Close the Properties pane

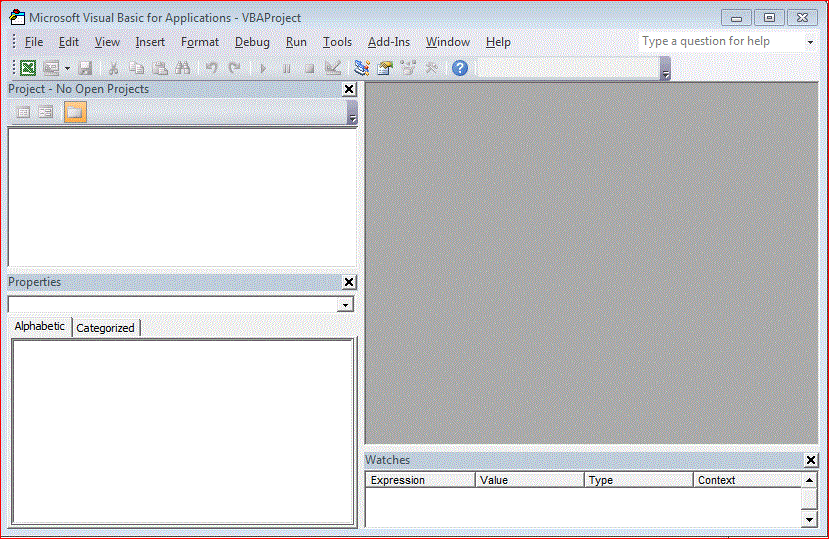point(349,282)
